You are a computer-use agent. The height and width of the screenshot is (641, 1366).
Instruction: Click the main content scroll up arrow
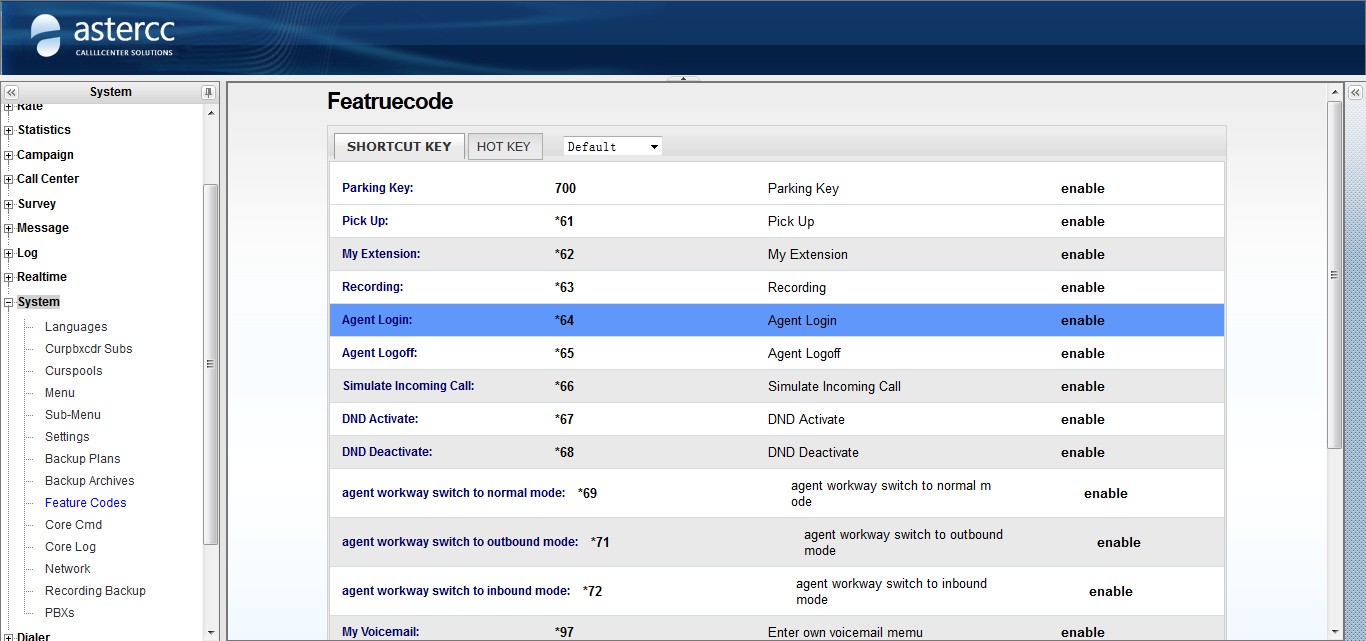1334,92
